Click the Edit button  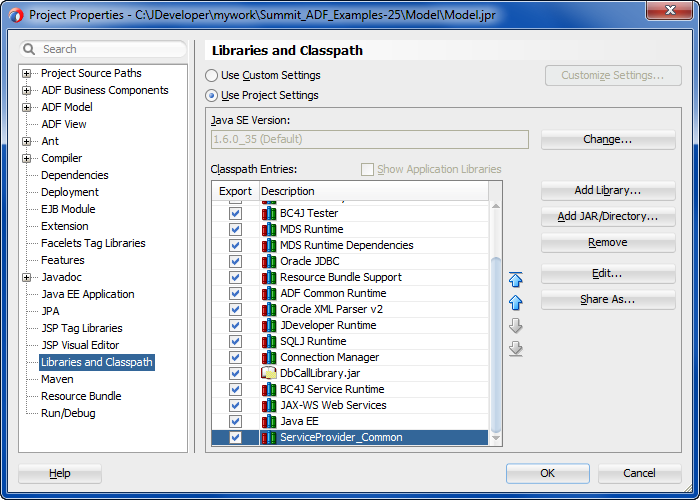click(x=608, y=274)
